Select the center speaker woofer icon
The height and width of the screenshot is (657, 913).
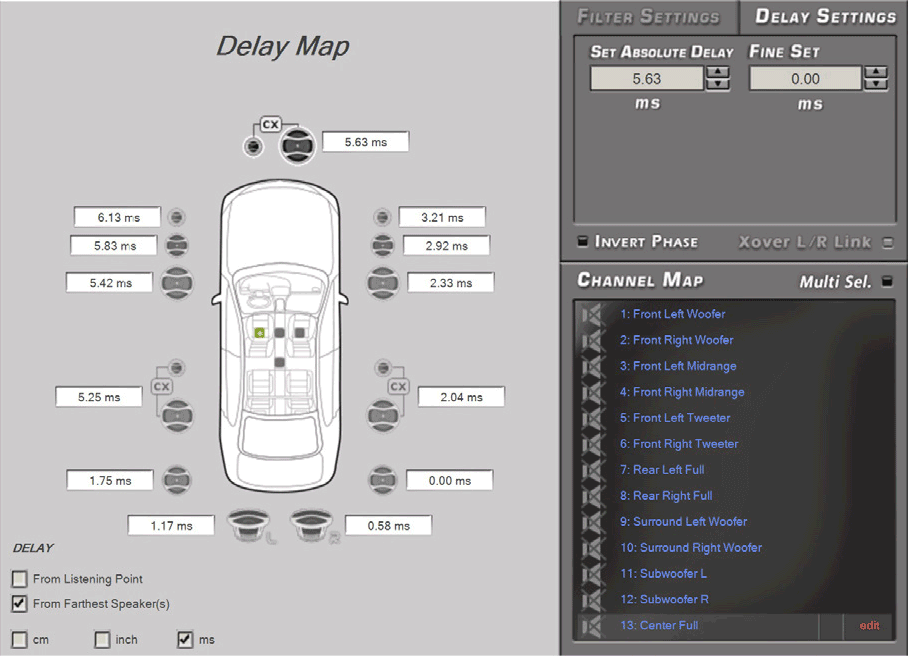point(297,146)
